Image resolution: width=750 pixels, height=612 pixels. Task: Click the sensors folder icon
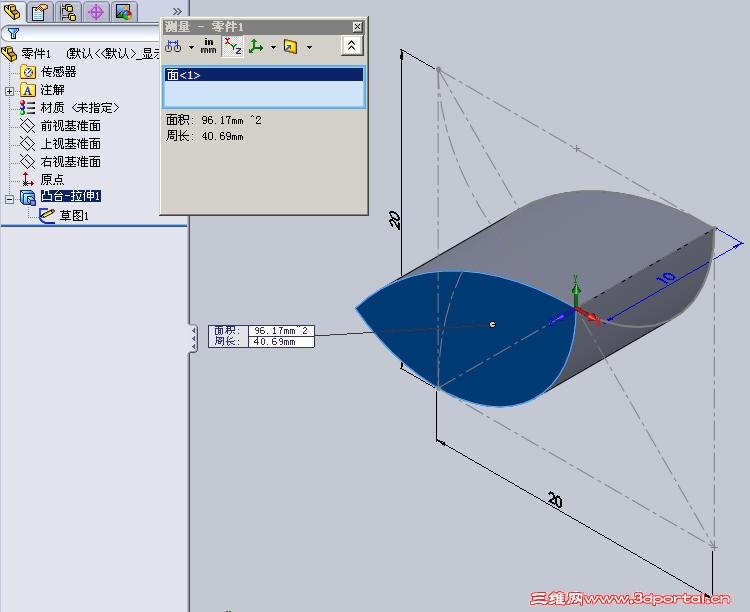click(28, 72)
